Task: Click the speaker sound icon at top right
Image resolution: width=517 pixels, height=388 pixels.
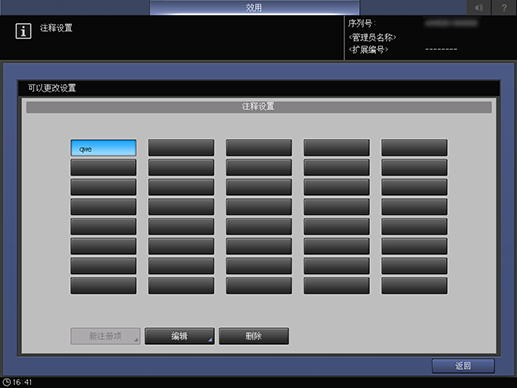Action: pos(479,7)
